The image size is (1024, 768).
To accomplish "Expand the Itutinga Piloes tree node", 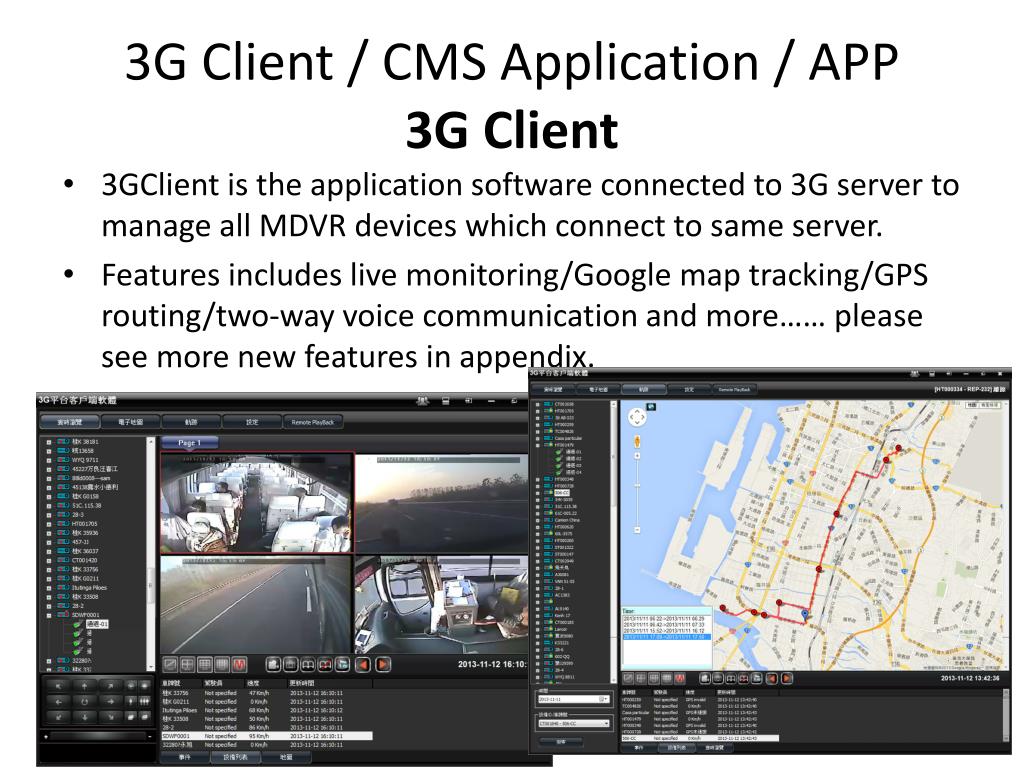I will (x=48, y=588).
